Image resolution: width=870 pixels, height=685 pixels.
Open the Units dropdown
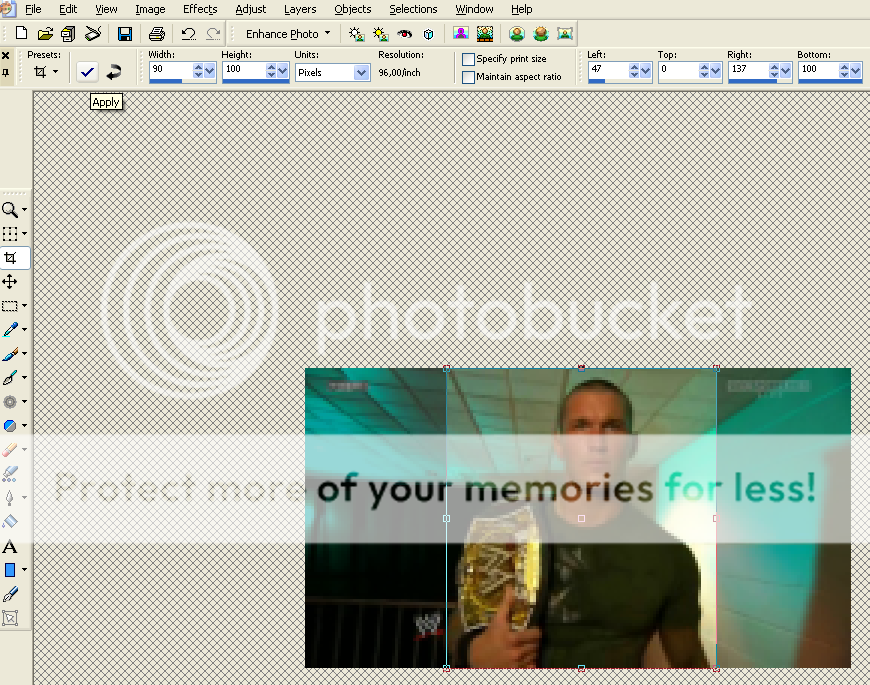point(358,71)
